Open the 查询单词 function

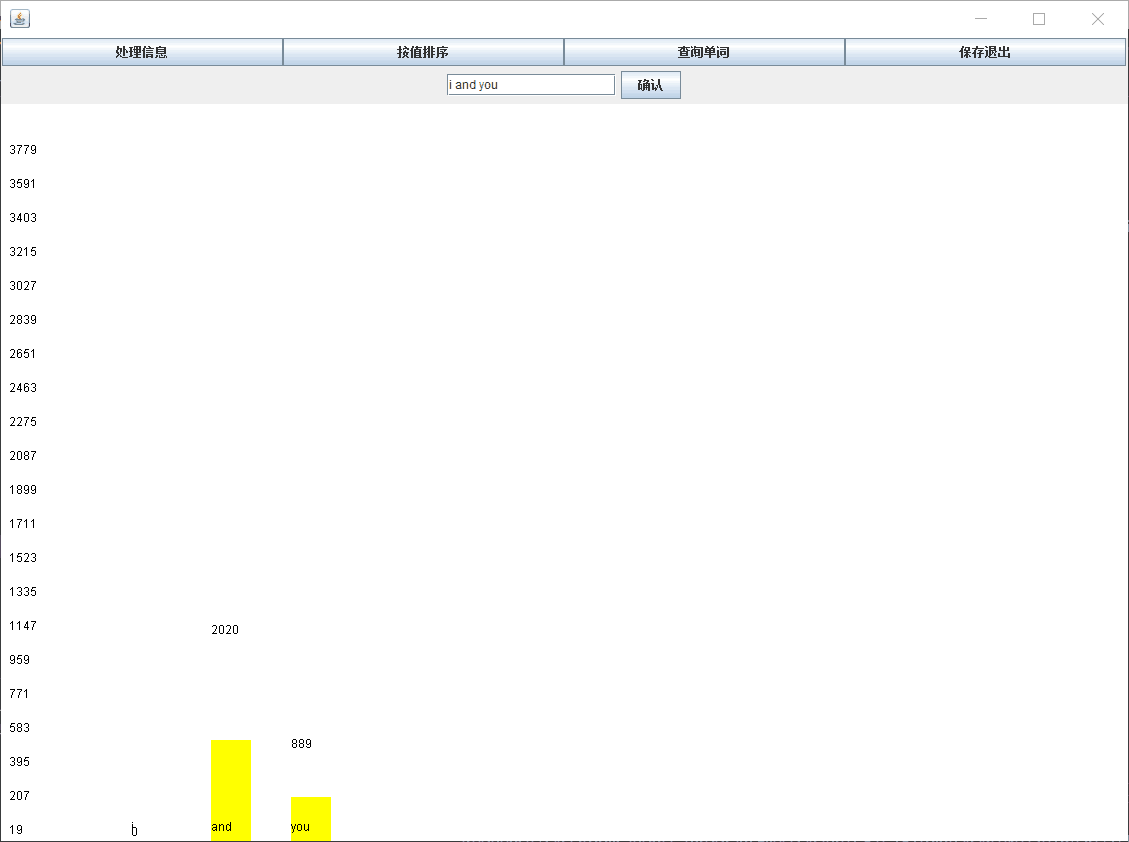point(704,52)
